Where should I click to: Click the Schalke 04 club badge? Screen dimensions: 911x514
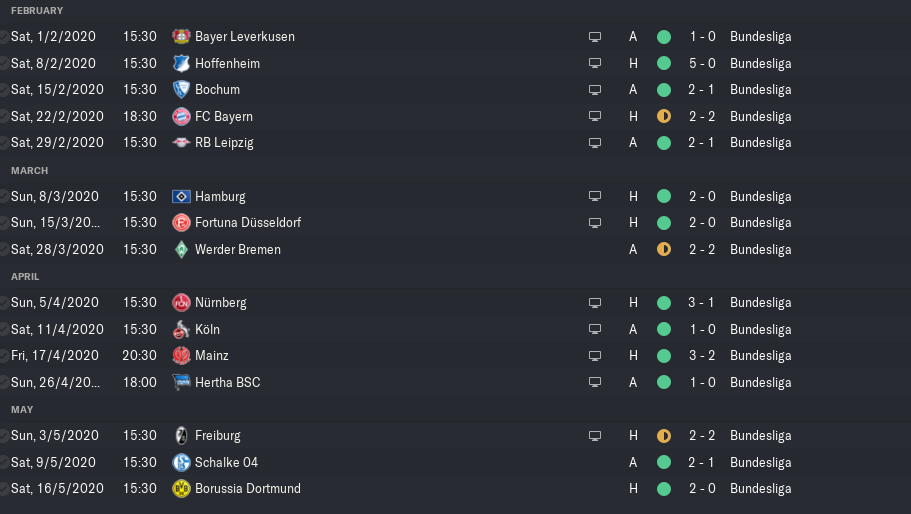click(181, 462)
